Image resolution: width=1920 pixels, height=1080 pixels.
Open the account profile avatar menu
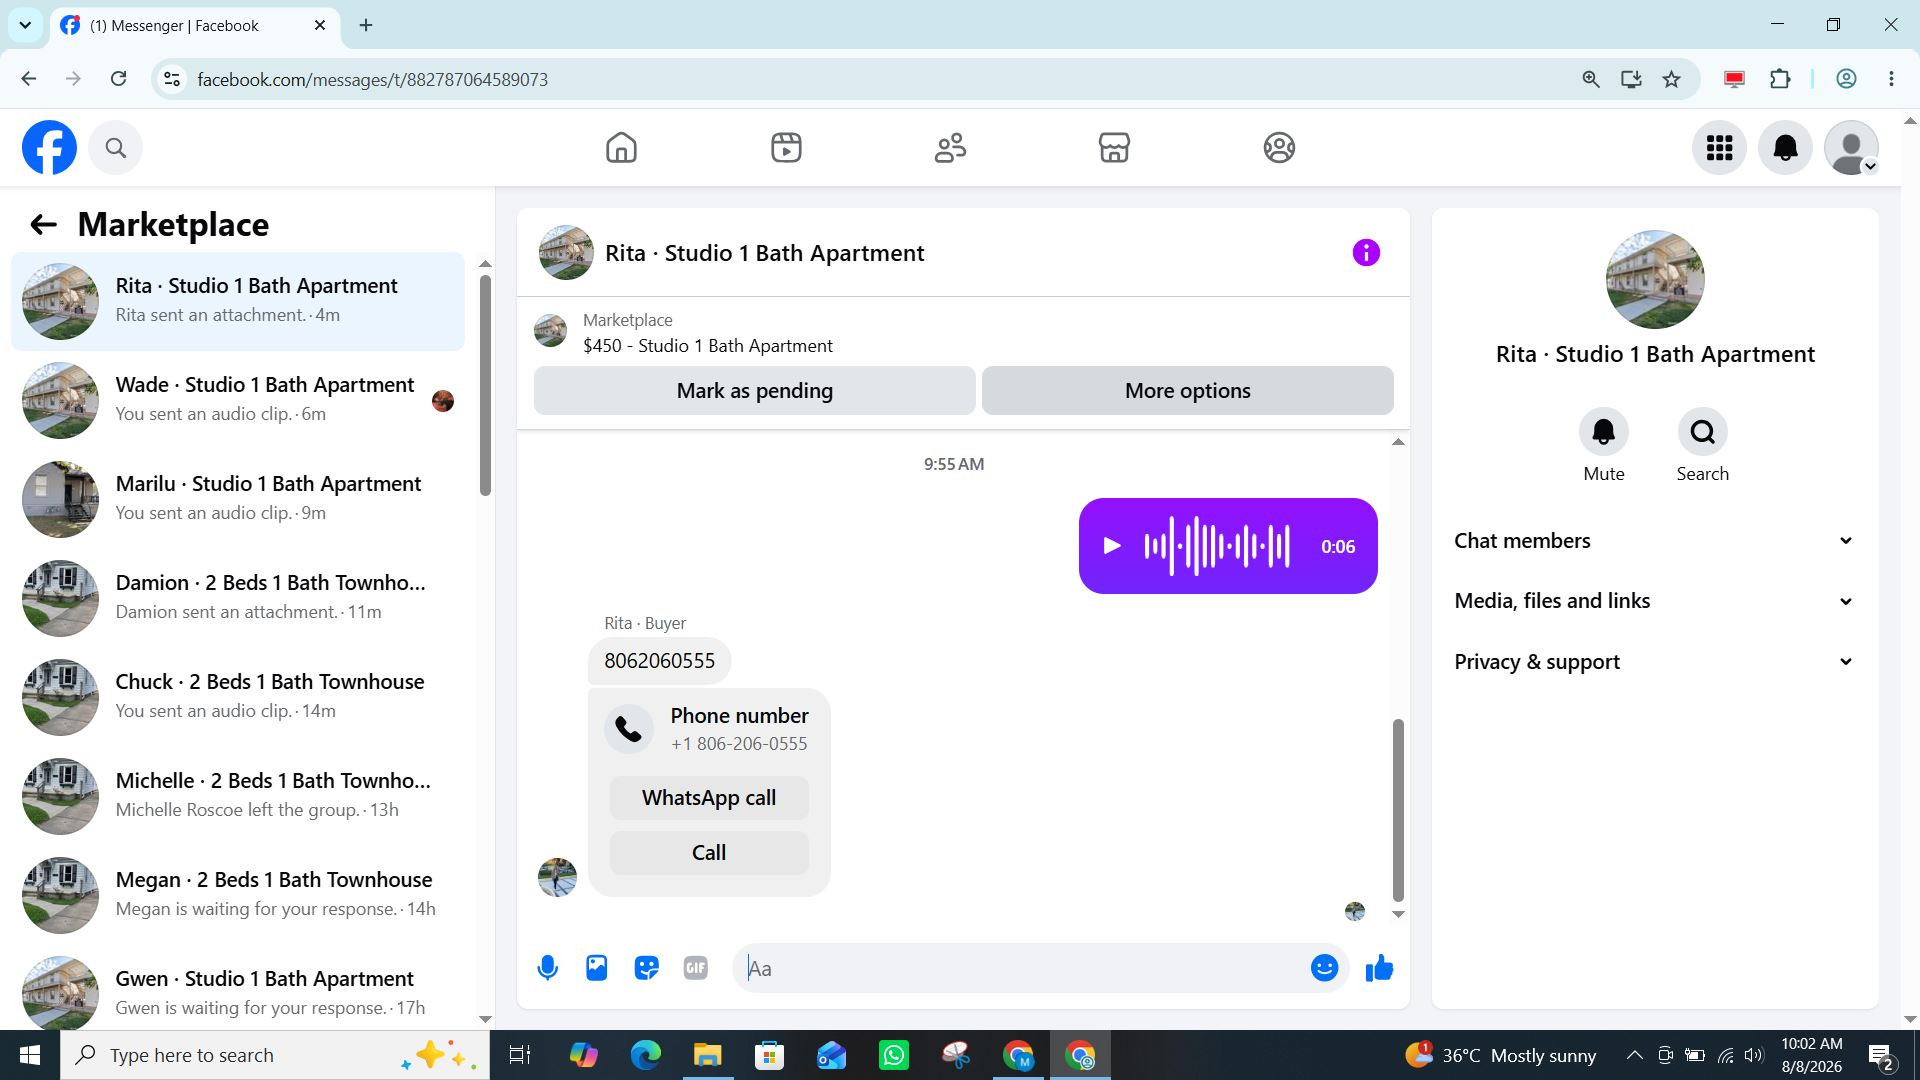coord(1851,148)
